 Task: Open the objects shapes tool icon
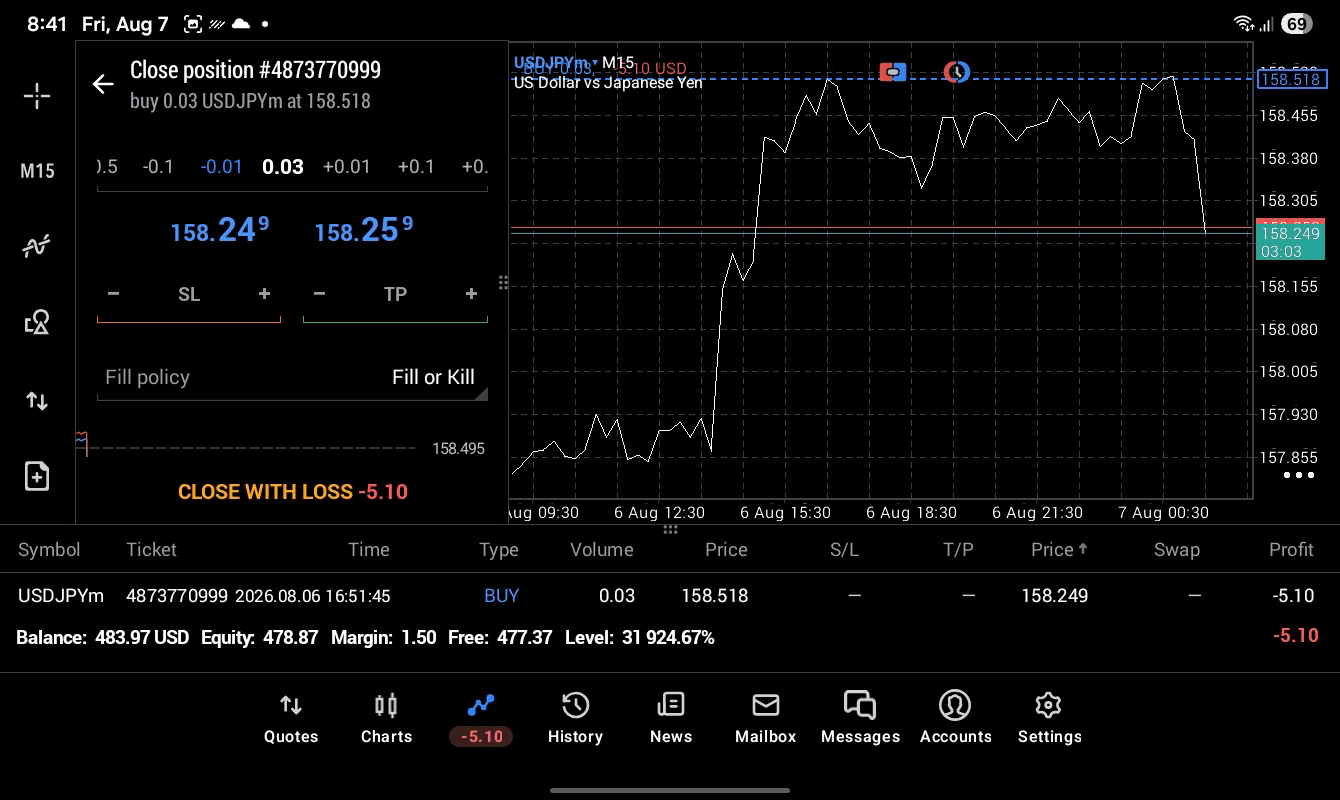click(x=37, y=322)
